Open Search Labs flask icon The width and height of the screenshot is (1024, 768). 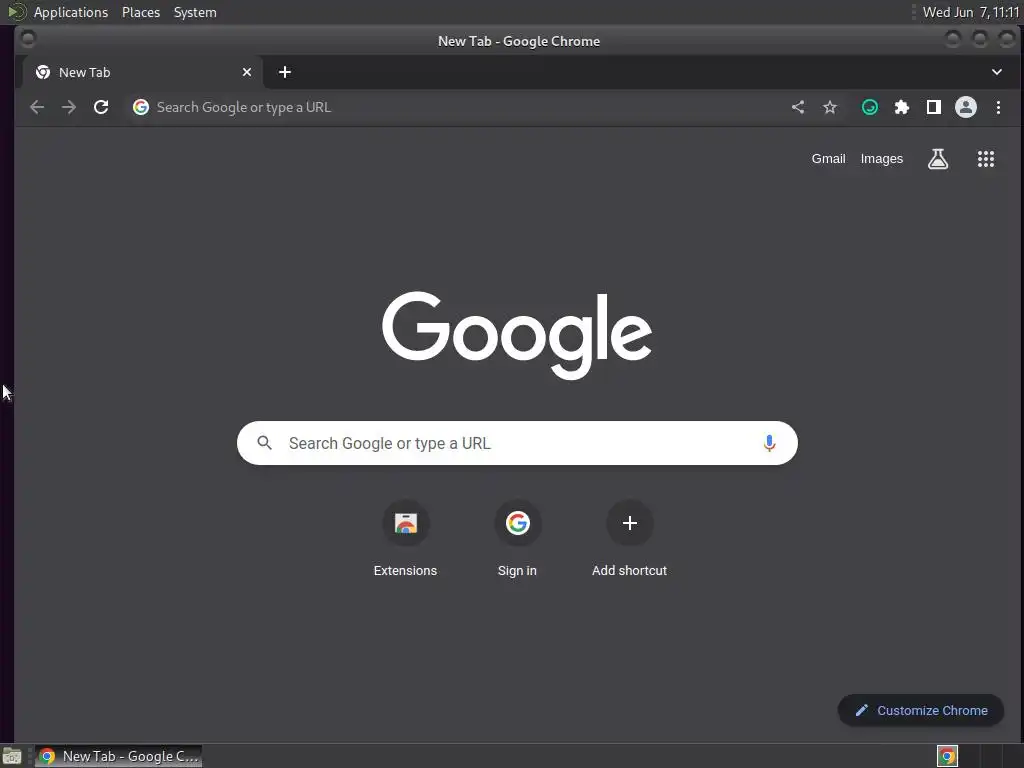tap(938, 159)
